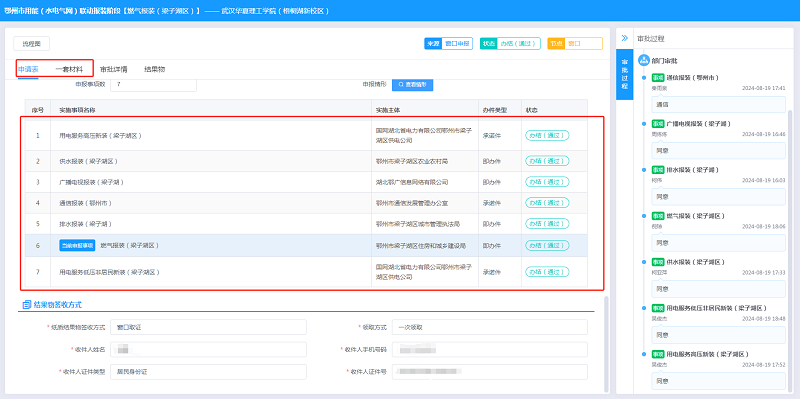Open 收件人证件类型 field 居民身份证
This screenshot has width=800, height=399.
coord(209,372)
